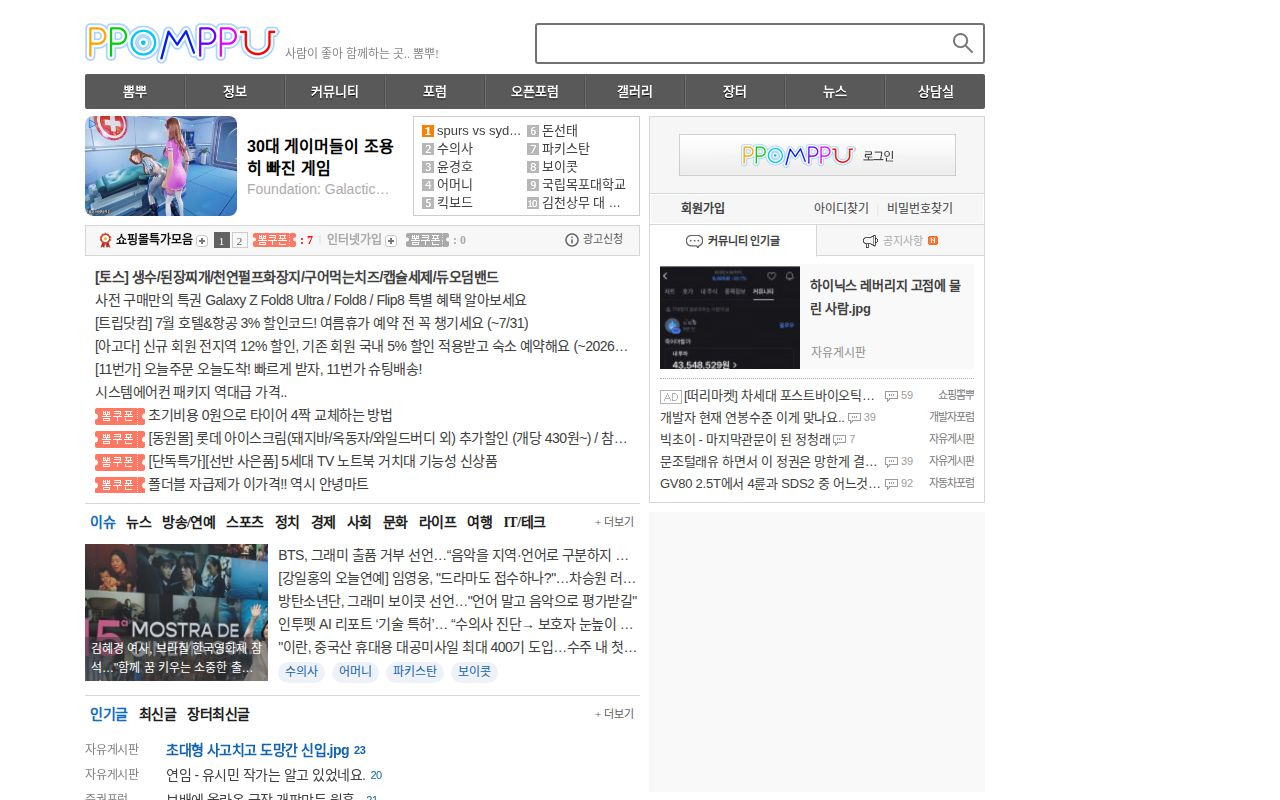Image resolution: width=1280 pixels, height=800 pixels.
Task: Switch to the 공지사항 tab
Action: point(900,241)
